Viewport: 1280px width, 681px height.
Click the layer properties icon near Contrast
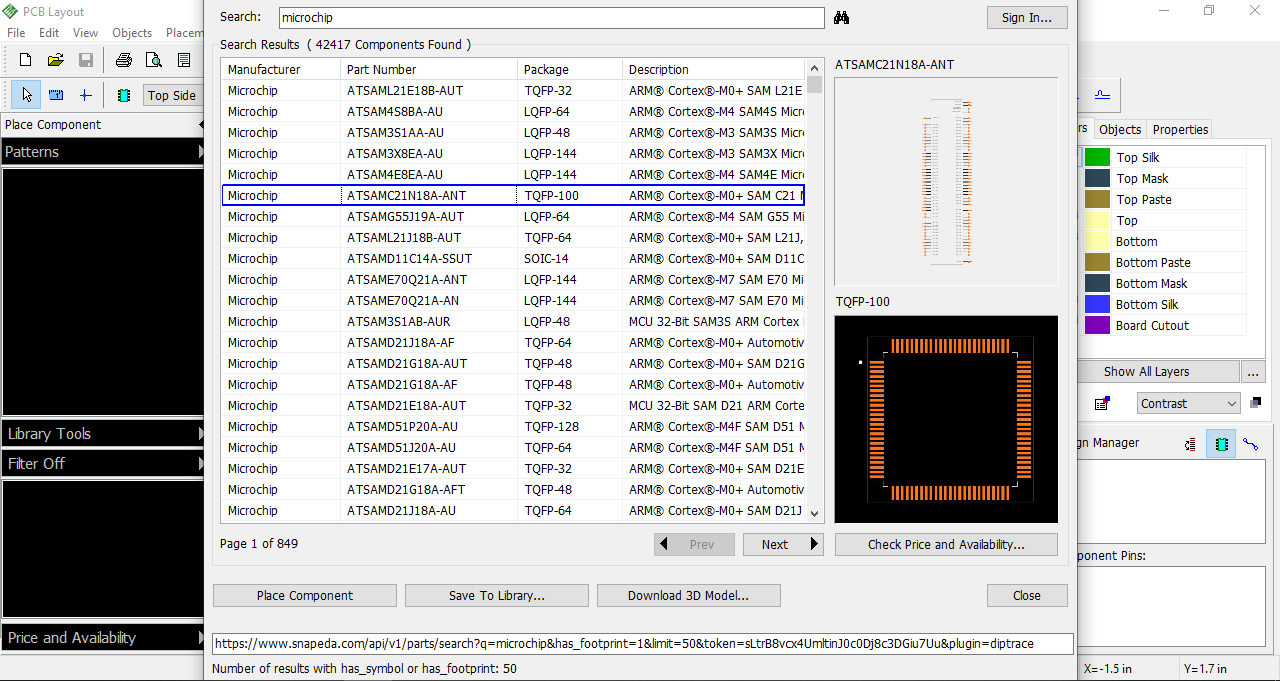tap(1102, 403)
